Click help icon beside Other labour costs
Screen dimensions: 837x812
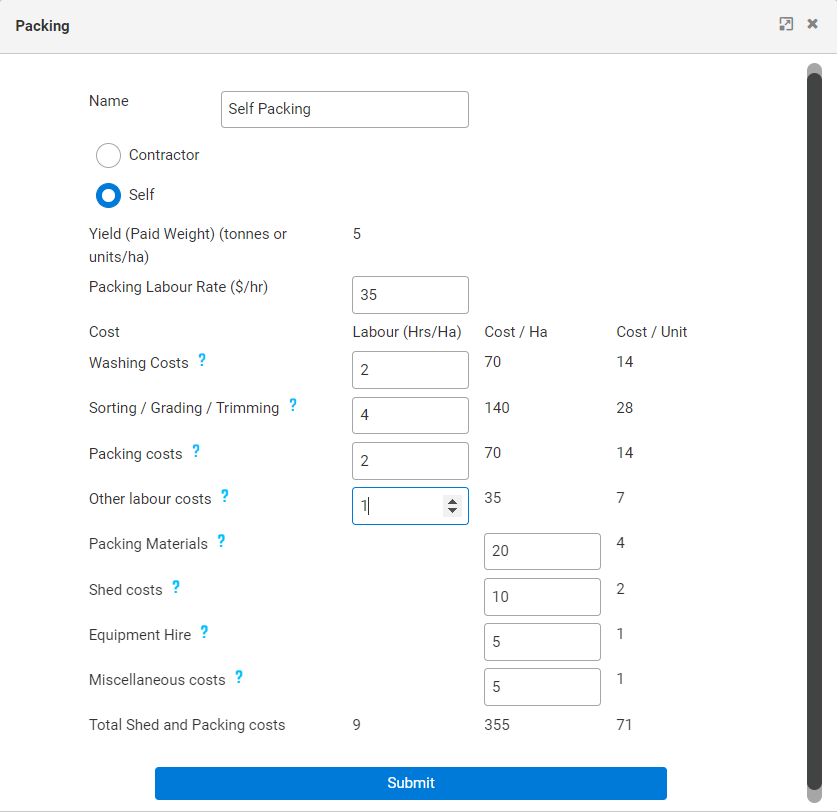pyautogui.click(x=225, y=496)
